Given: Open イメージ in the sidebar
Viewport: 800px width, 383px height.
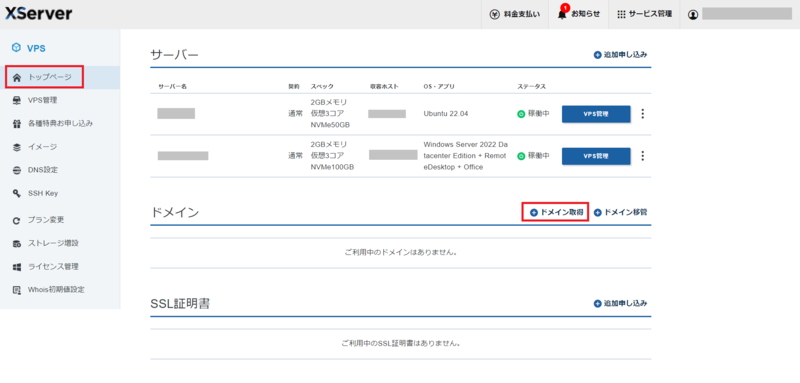Looking at the screenshot, I should click(60, 147).
